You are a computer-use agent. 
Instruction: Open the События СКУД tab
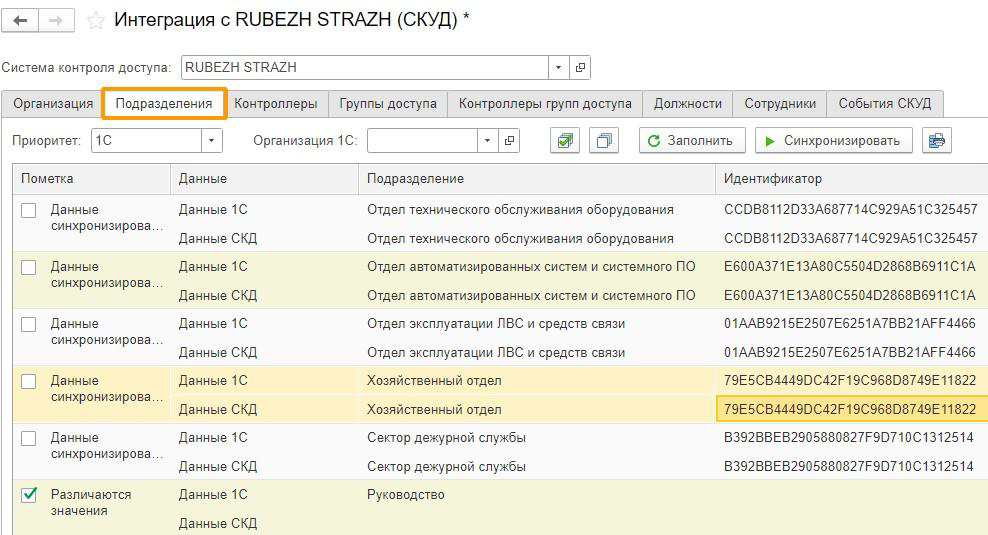(x=884, y=104)
